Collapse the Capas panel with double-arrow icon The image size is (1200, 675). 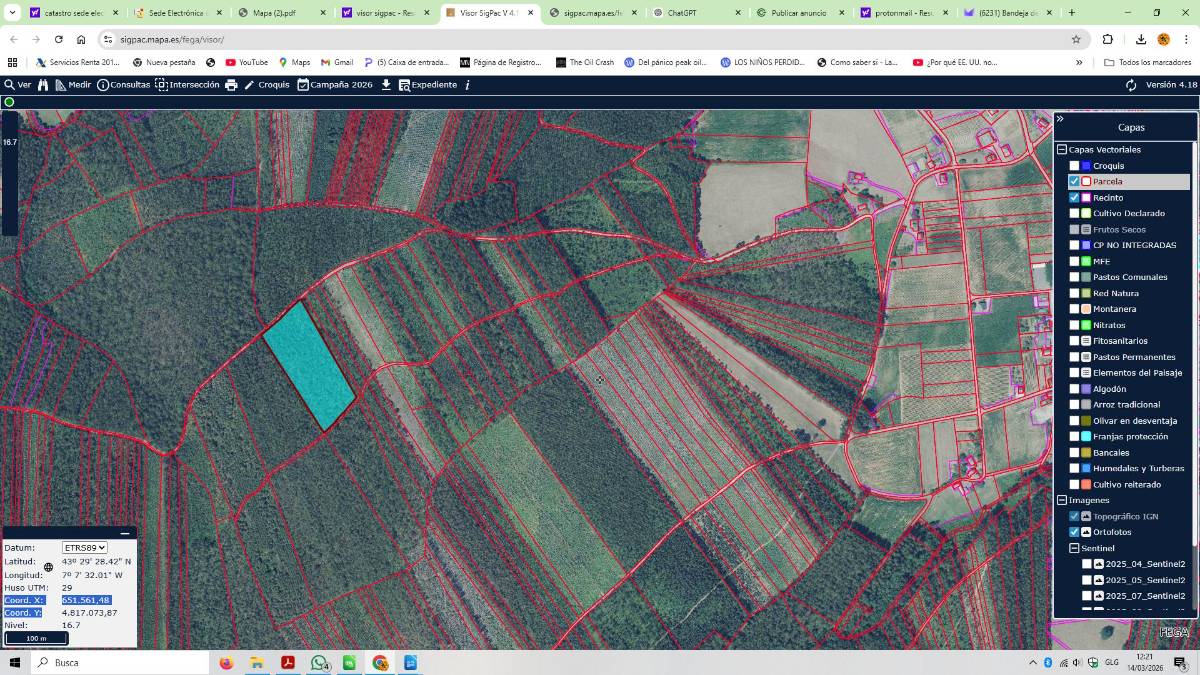[x=1060, y=119]
